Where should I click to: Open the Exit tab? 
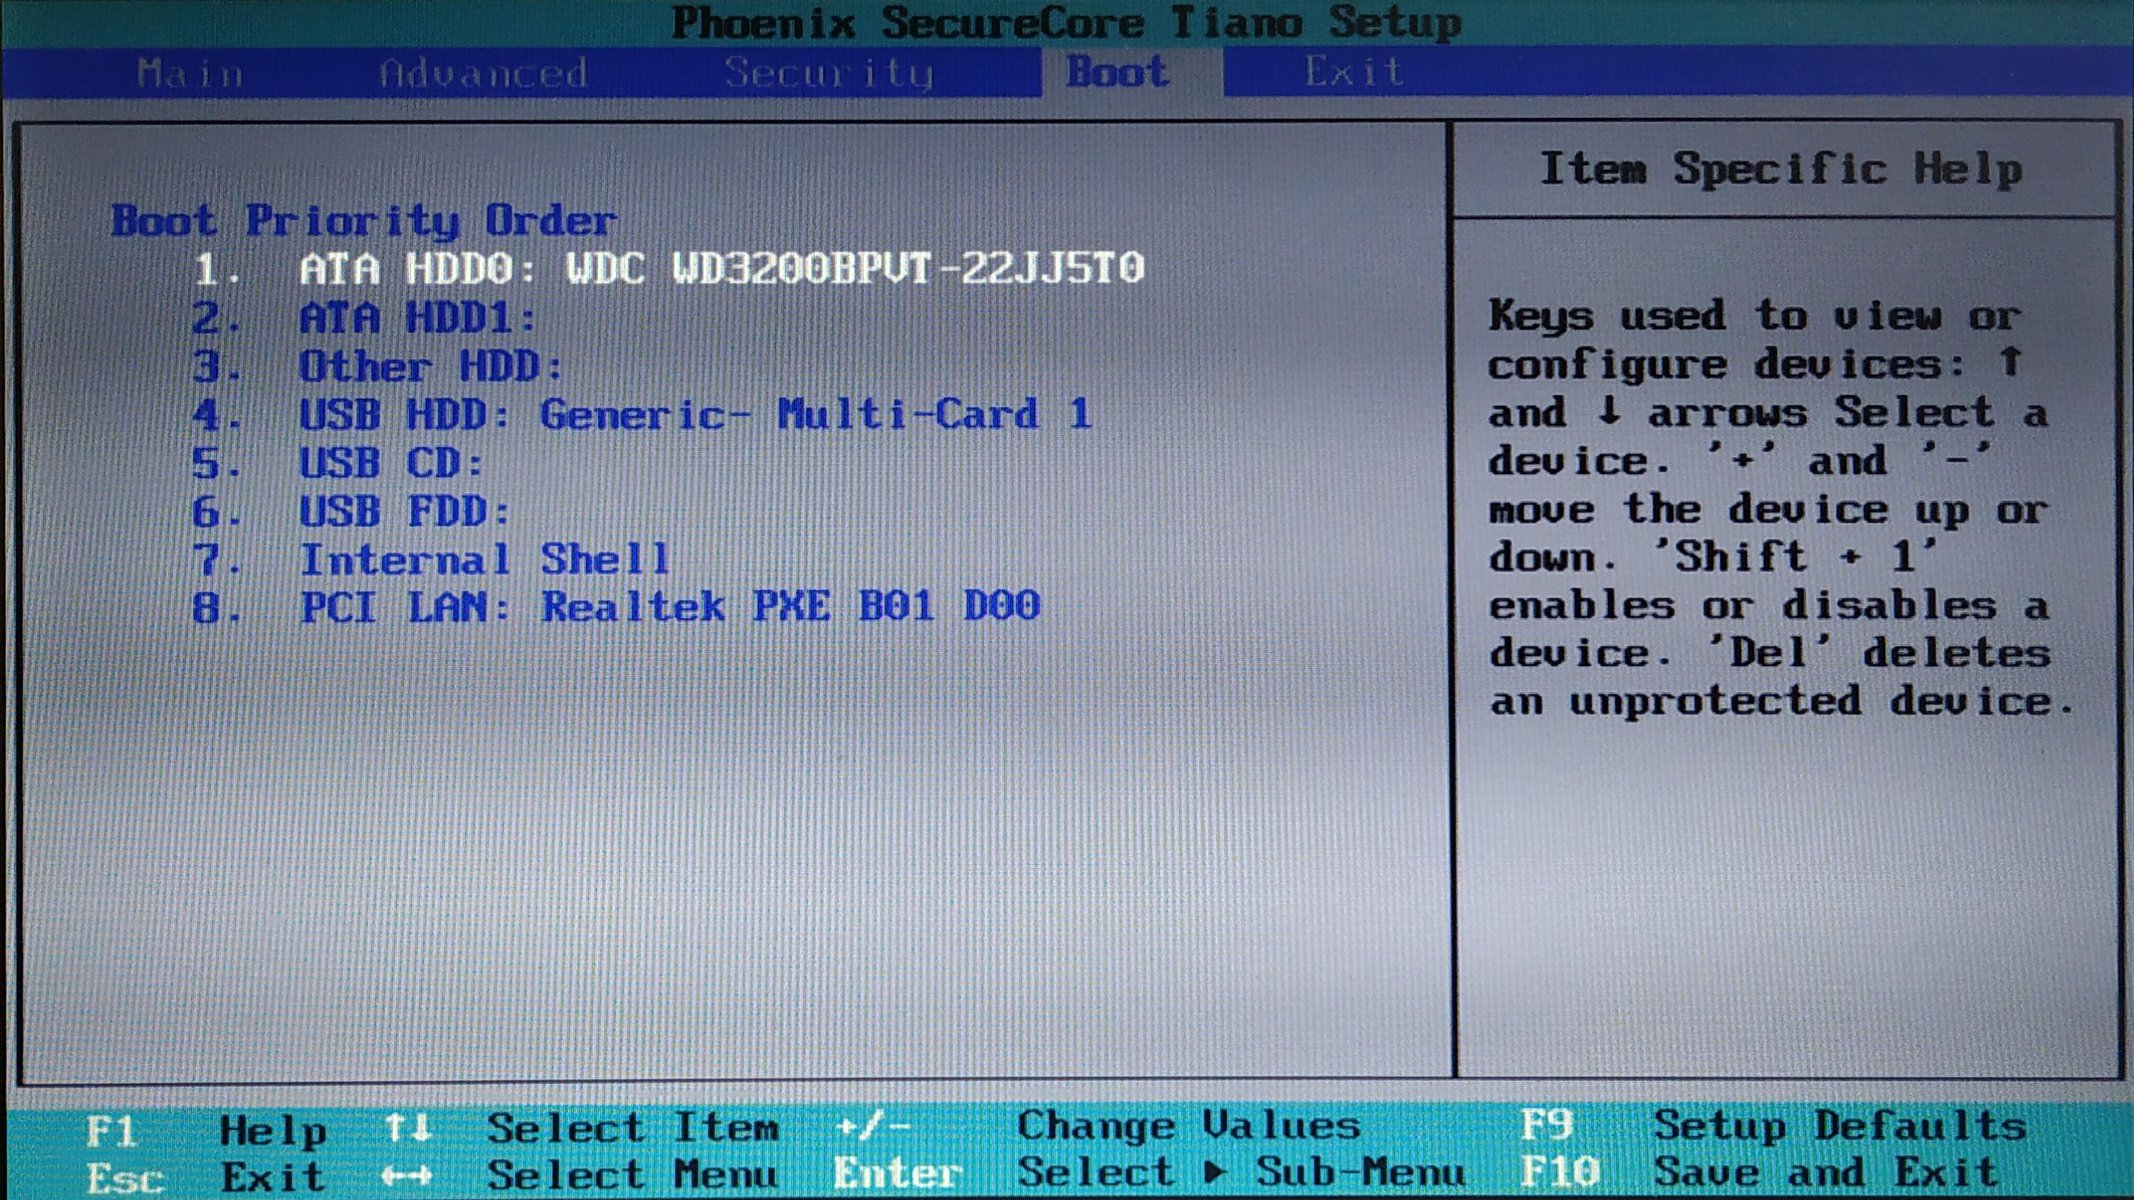click(1354, 71)
